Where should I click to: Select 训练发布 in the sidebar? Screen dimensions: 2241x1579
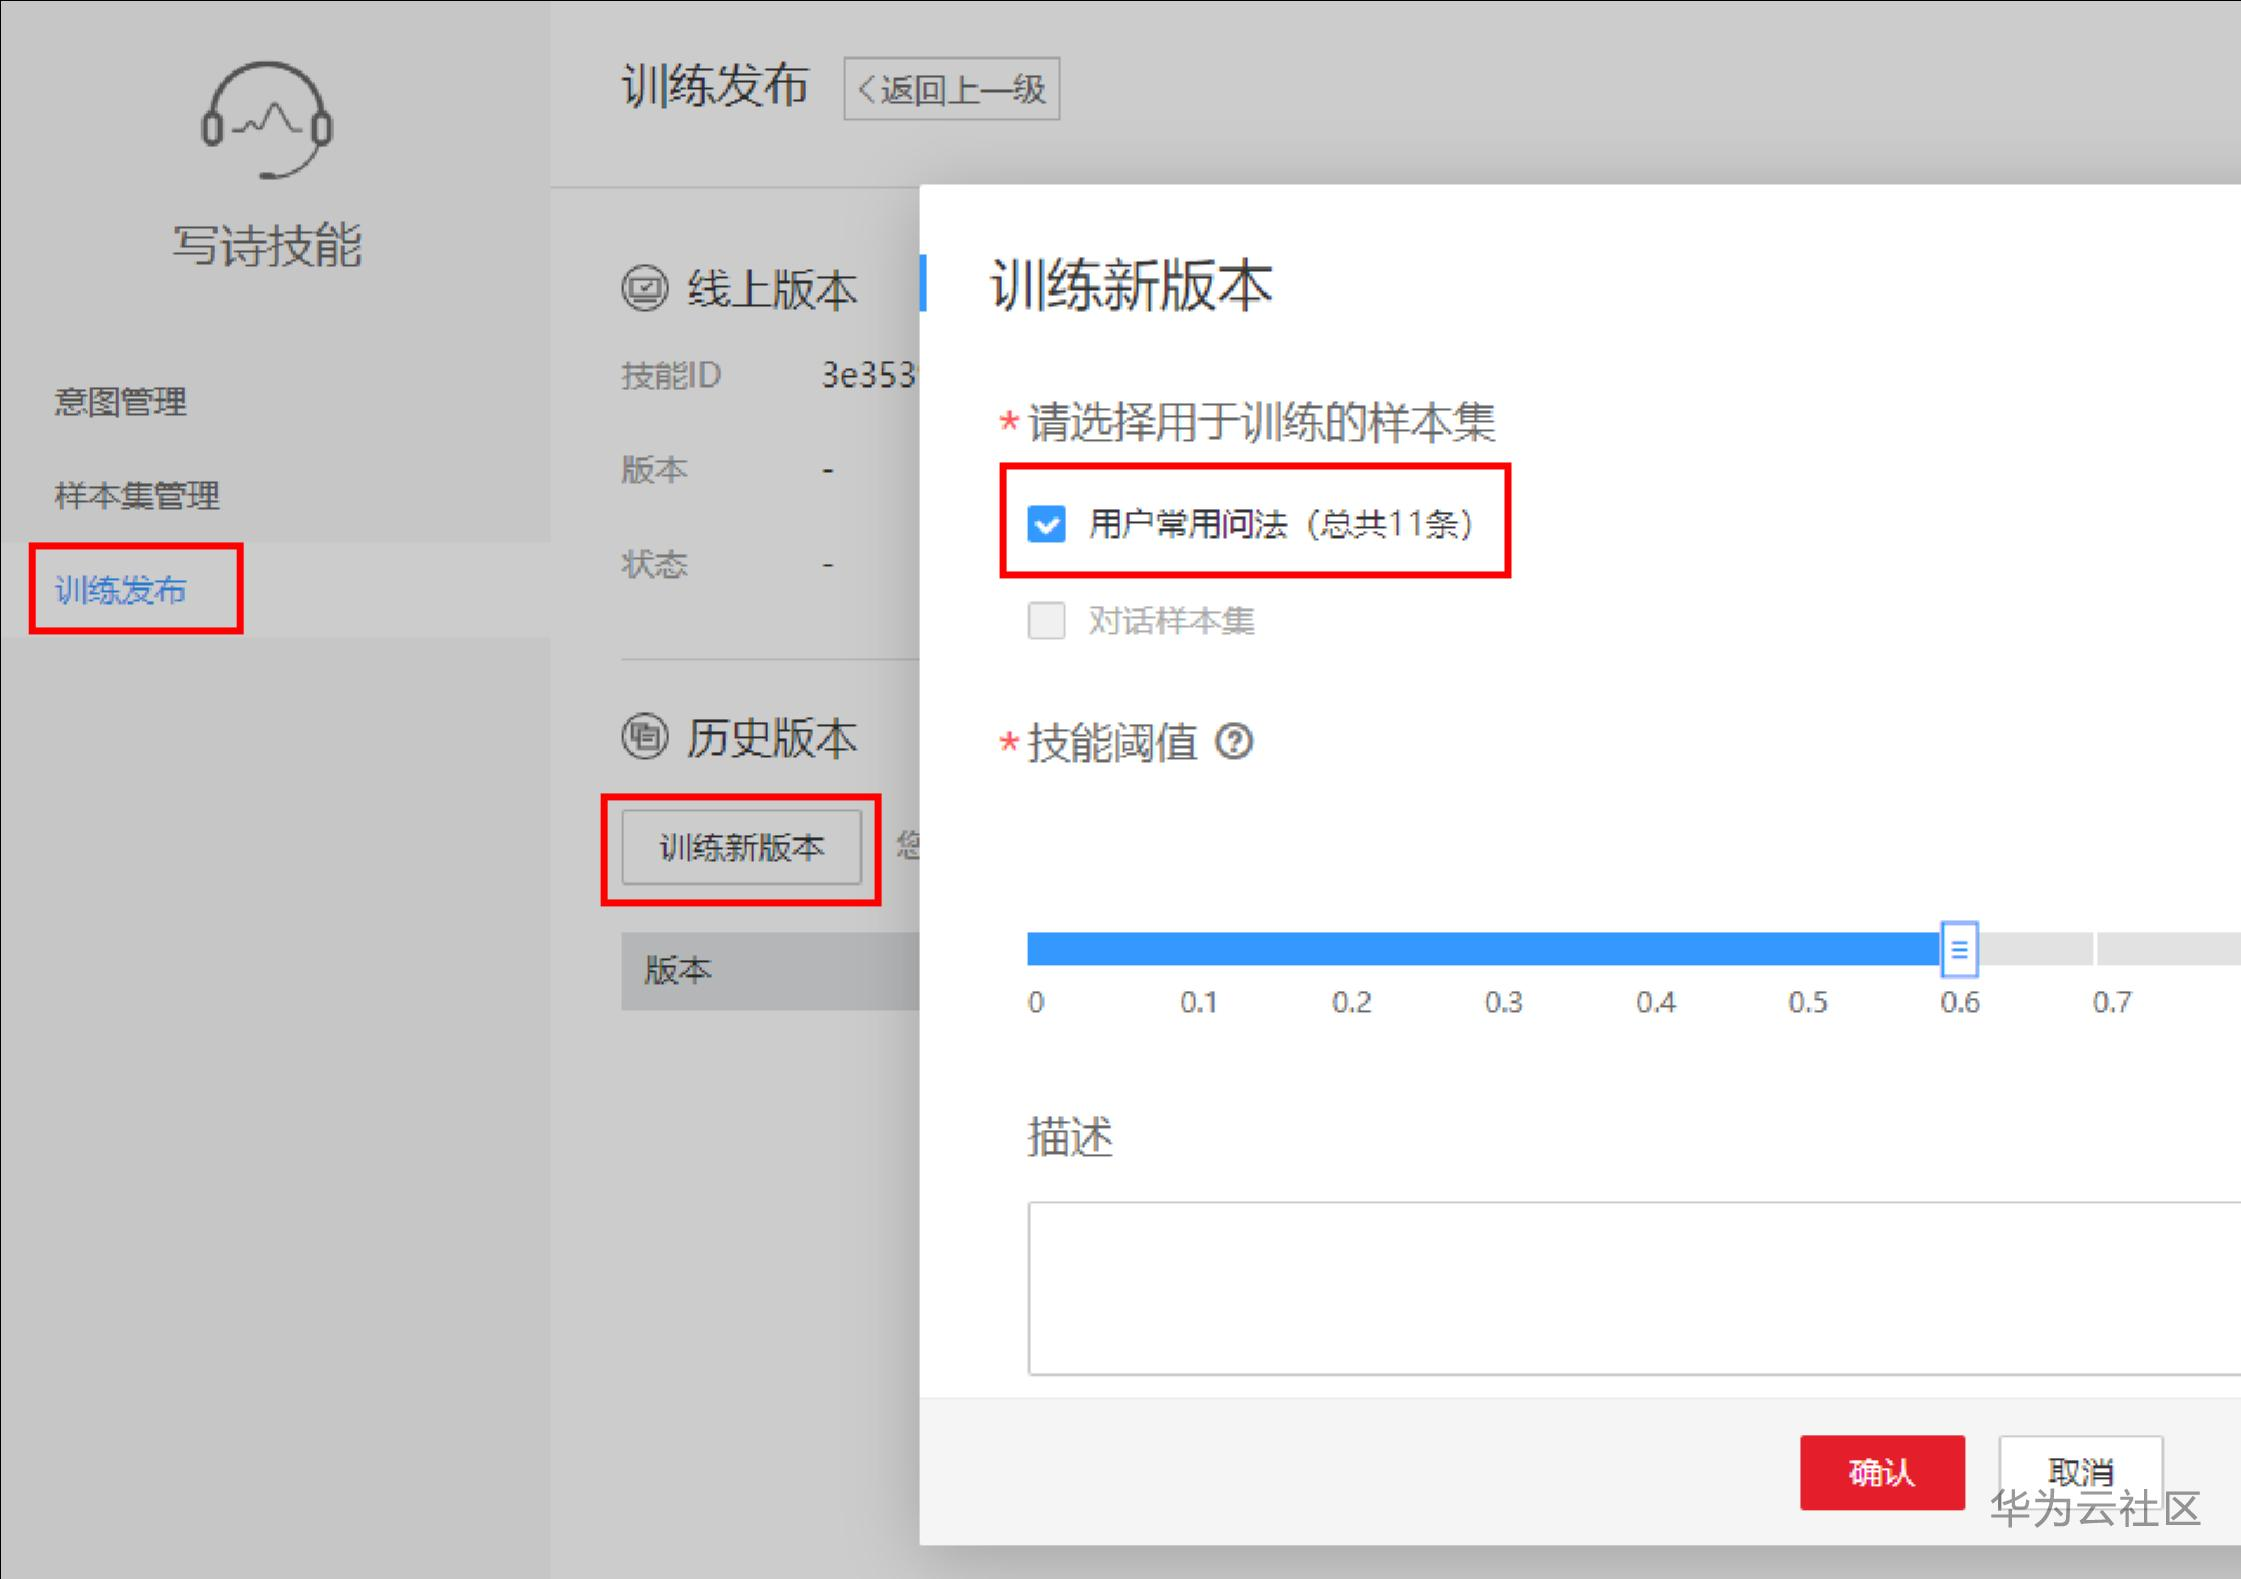(x=121, y=590)
